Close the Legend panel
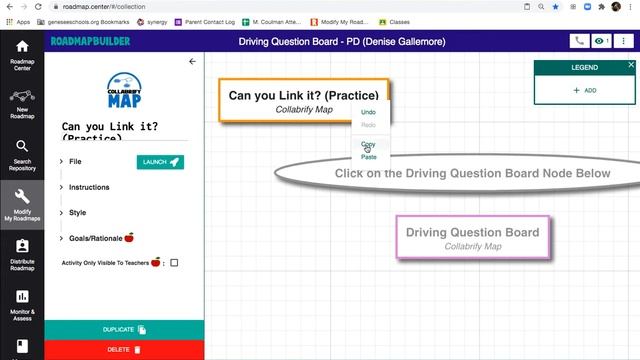Image resolution: width=640 pixels, height=360 pixels. 631,64
